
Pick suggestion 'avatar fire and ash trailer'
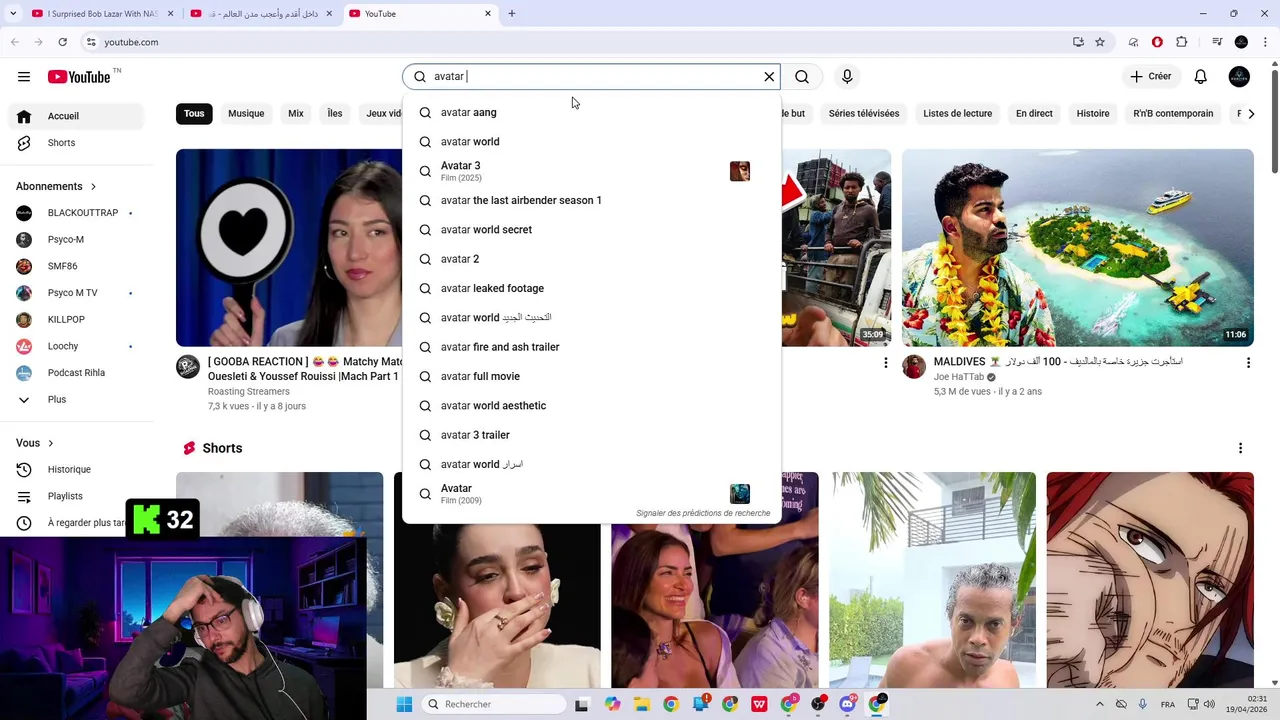pos(591,347)
